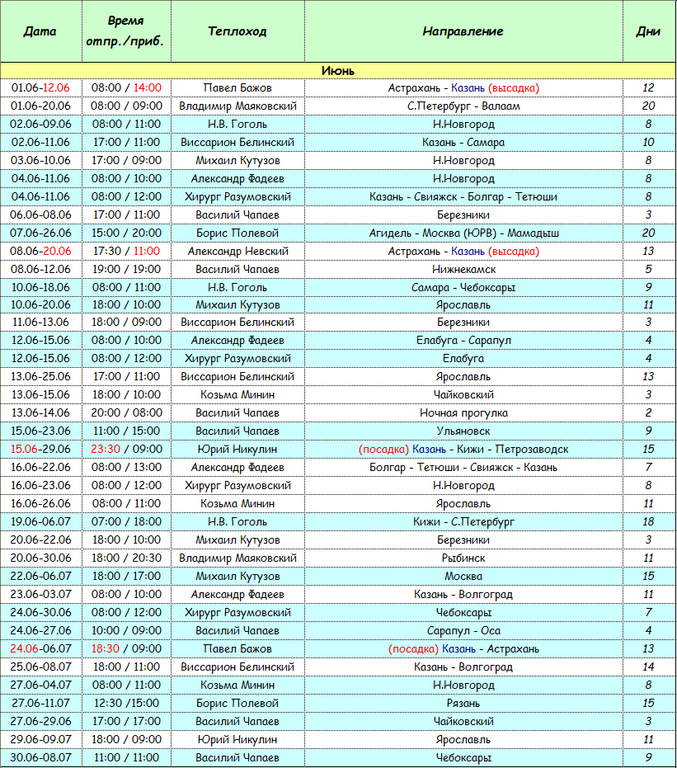Select the Агидель - Москва (ЮРВ) - Мамадыш cell
This screenshot has height=768, width=677.
[463, 233]
